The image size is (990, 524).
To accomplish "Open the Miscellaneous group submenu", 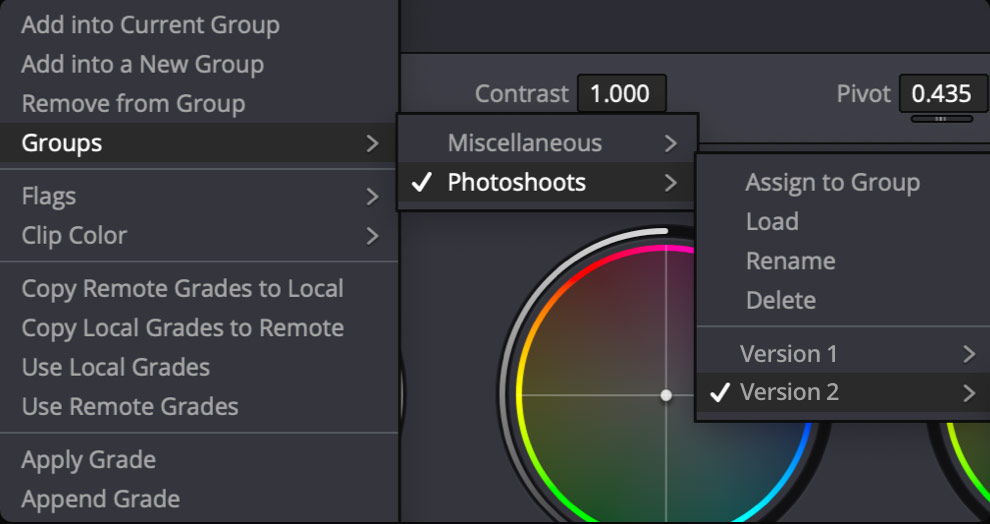I will (547, 143).
